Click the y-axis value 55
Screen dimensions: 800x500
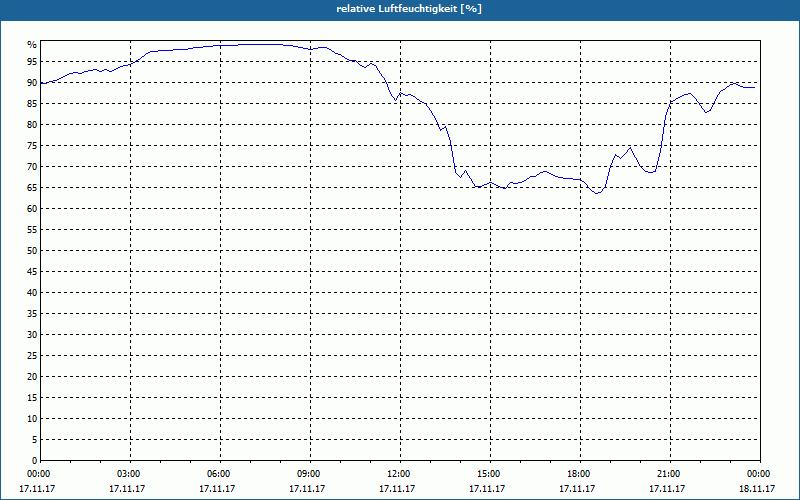click(x=32, y=230)
